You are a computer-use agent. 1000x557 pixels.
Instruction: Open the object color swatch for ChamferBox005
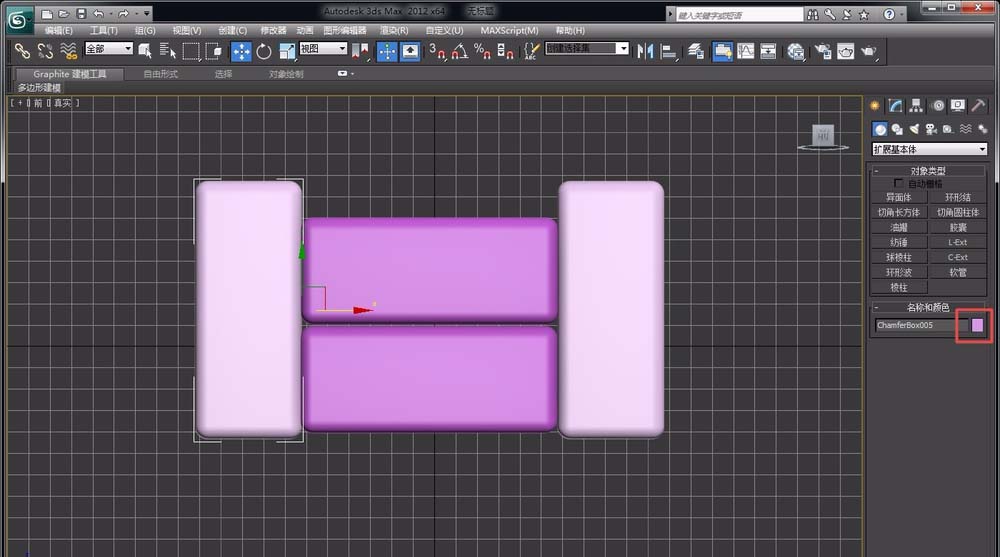[977, 325]
